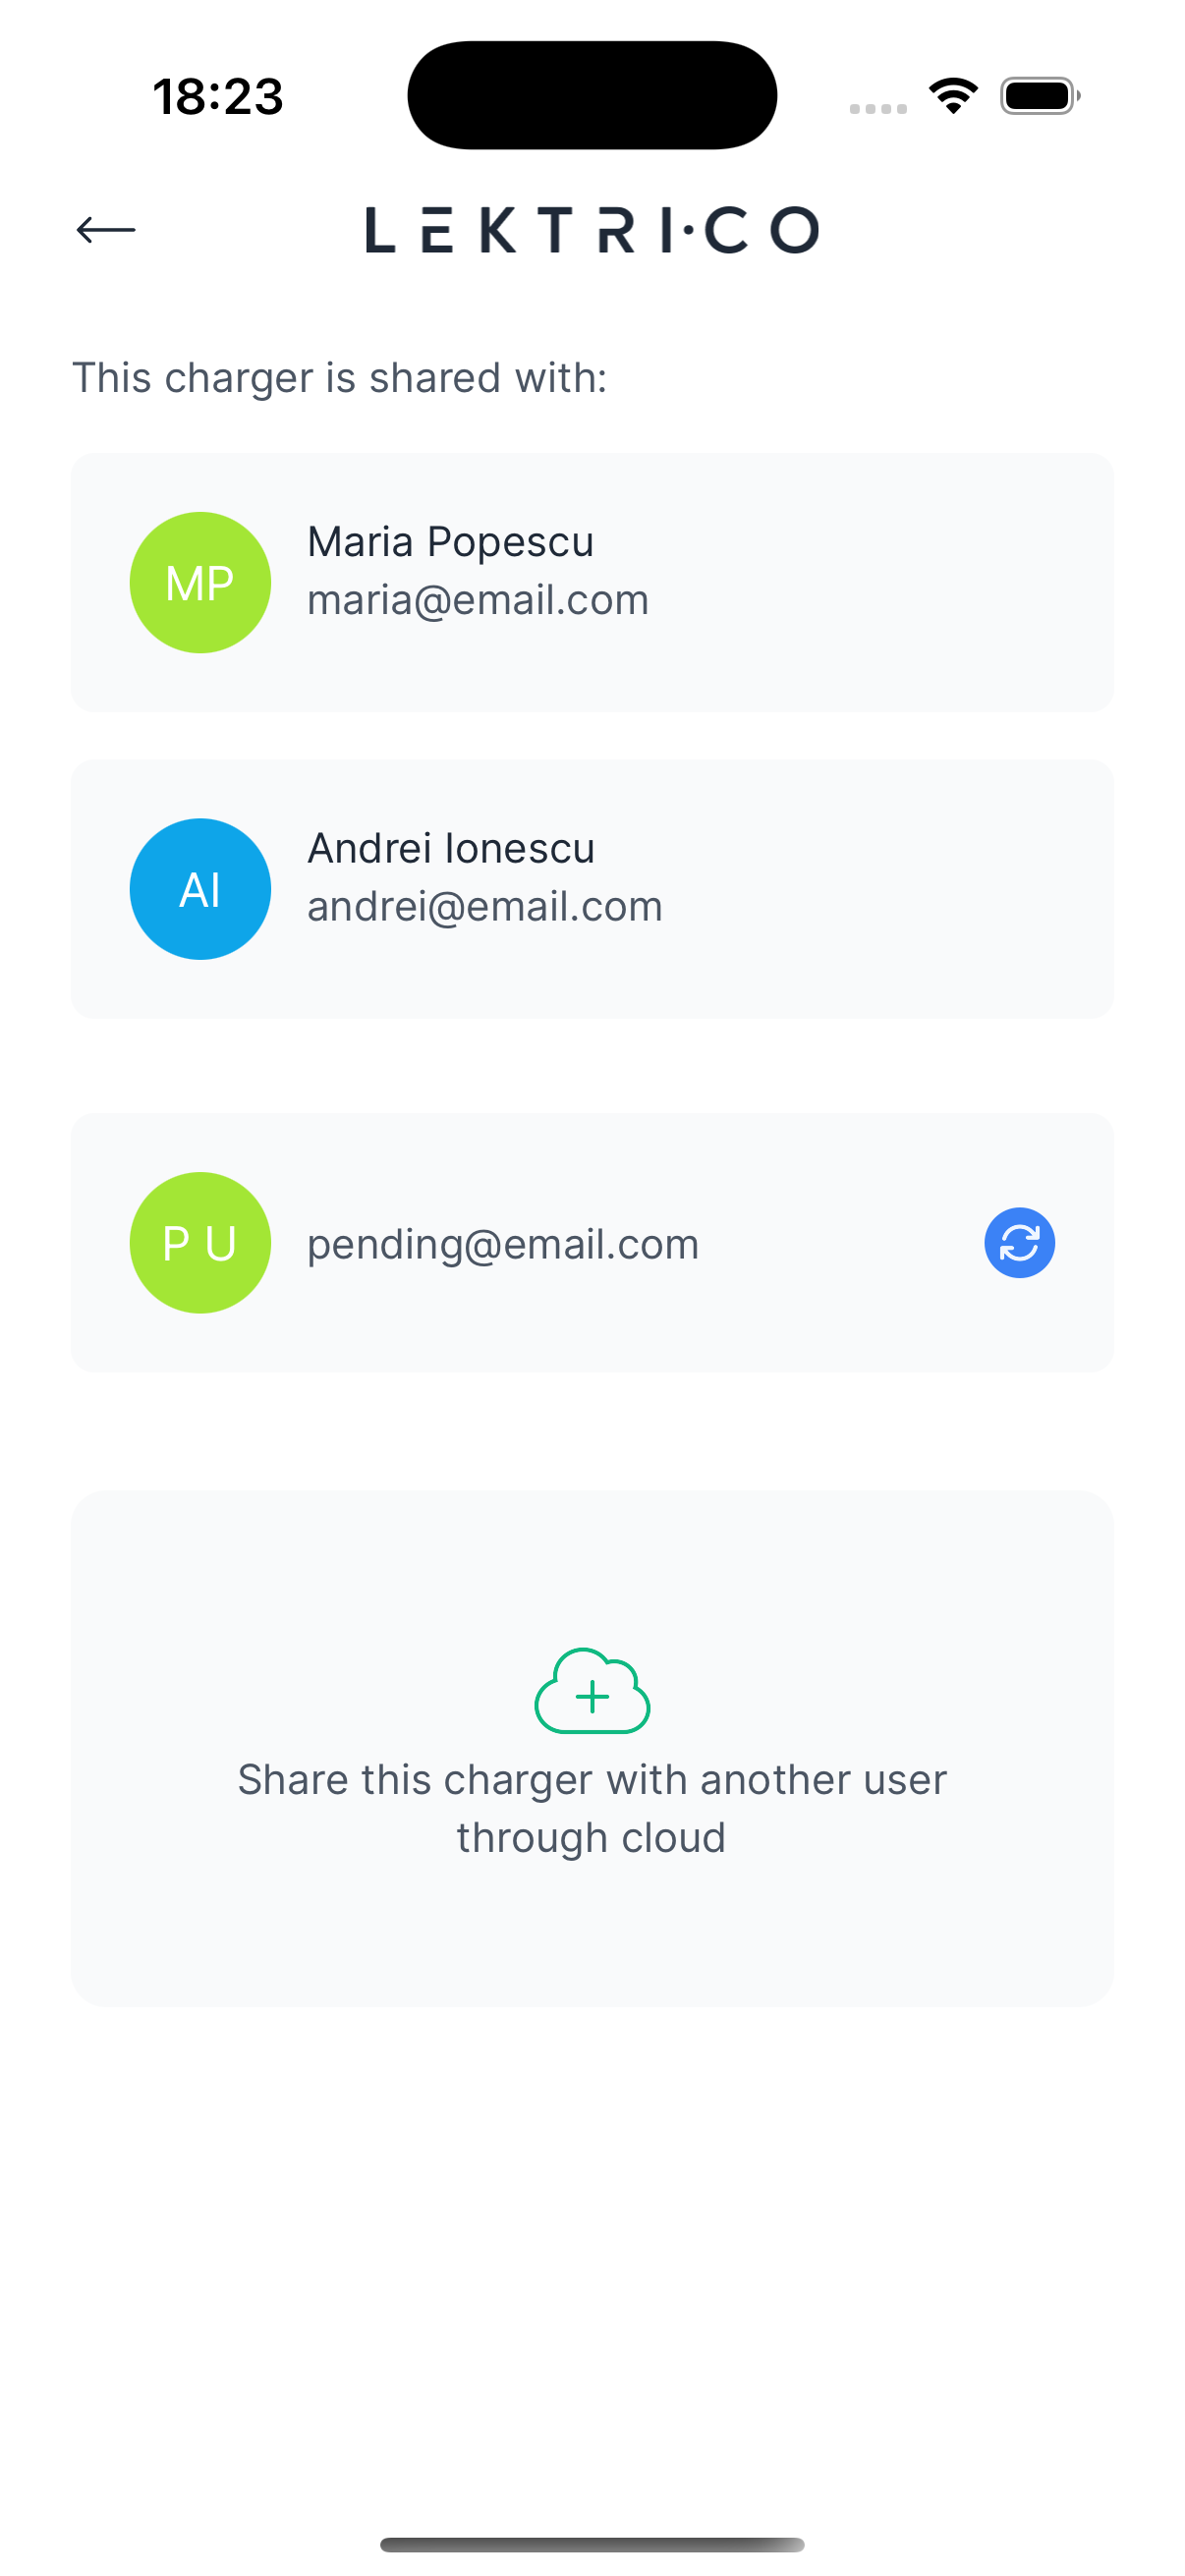Screen dimensions: 1185x2576
Task: Click the andrei@email.com address
Action: 485,906
